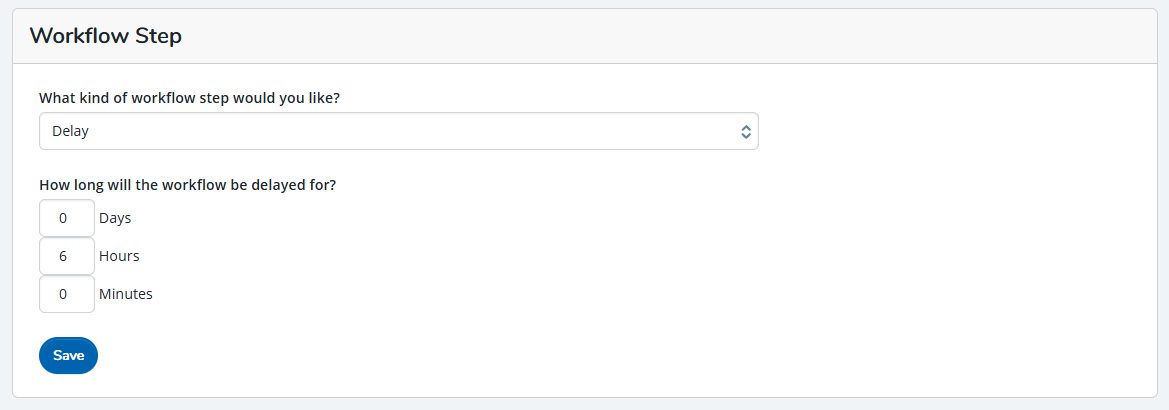This screenshot has height=410, width=1169.
Task: Click the 'How long will the workflow be delayed' label
Action: pyautogui.click(x=187, y=184)
